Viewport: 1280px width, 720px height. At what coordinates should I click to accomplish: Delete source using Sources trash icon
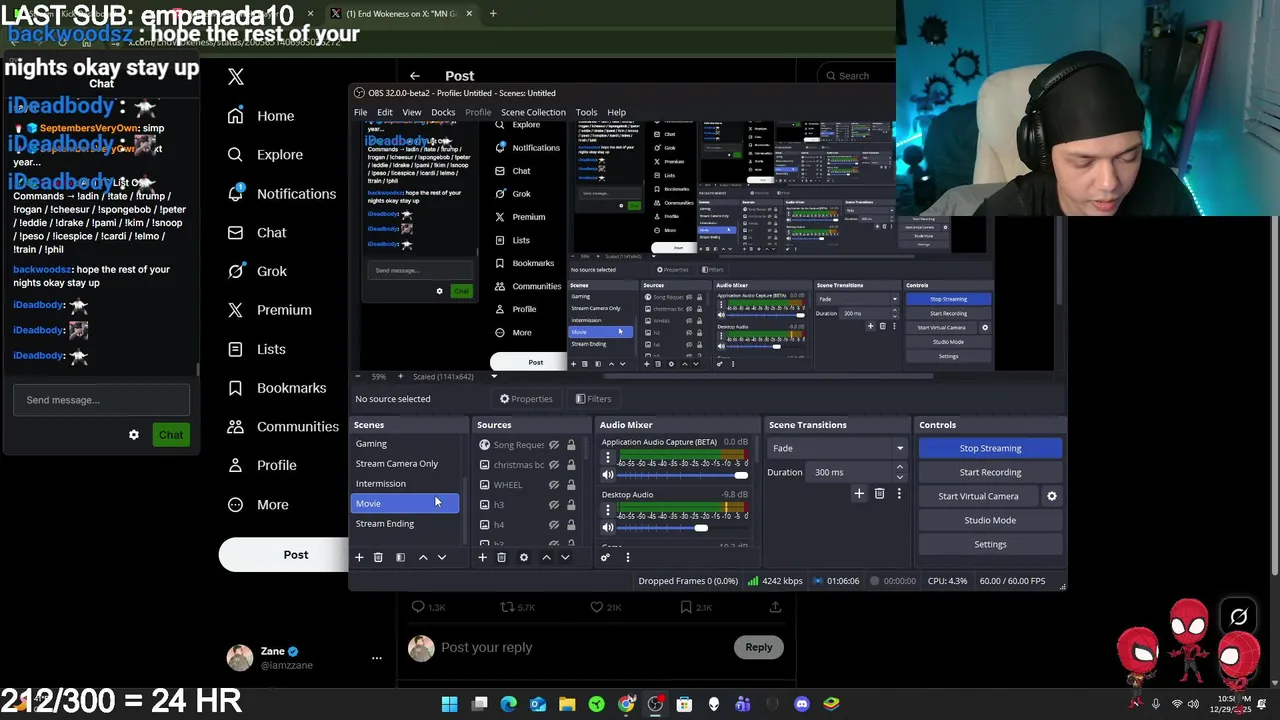pos(501,557)
